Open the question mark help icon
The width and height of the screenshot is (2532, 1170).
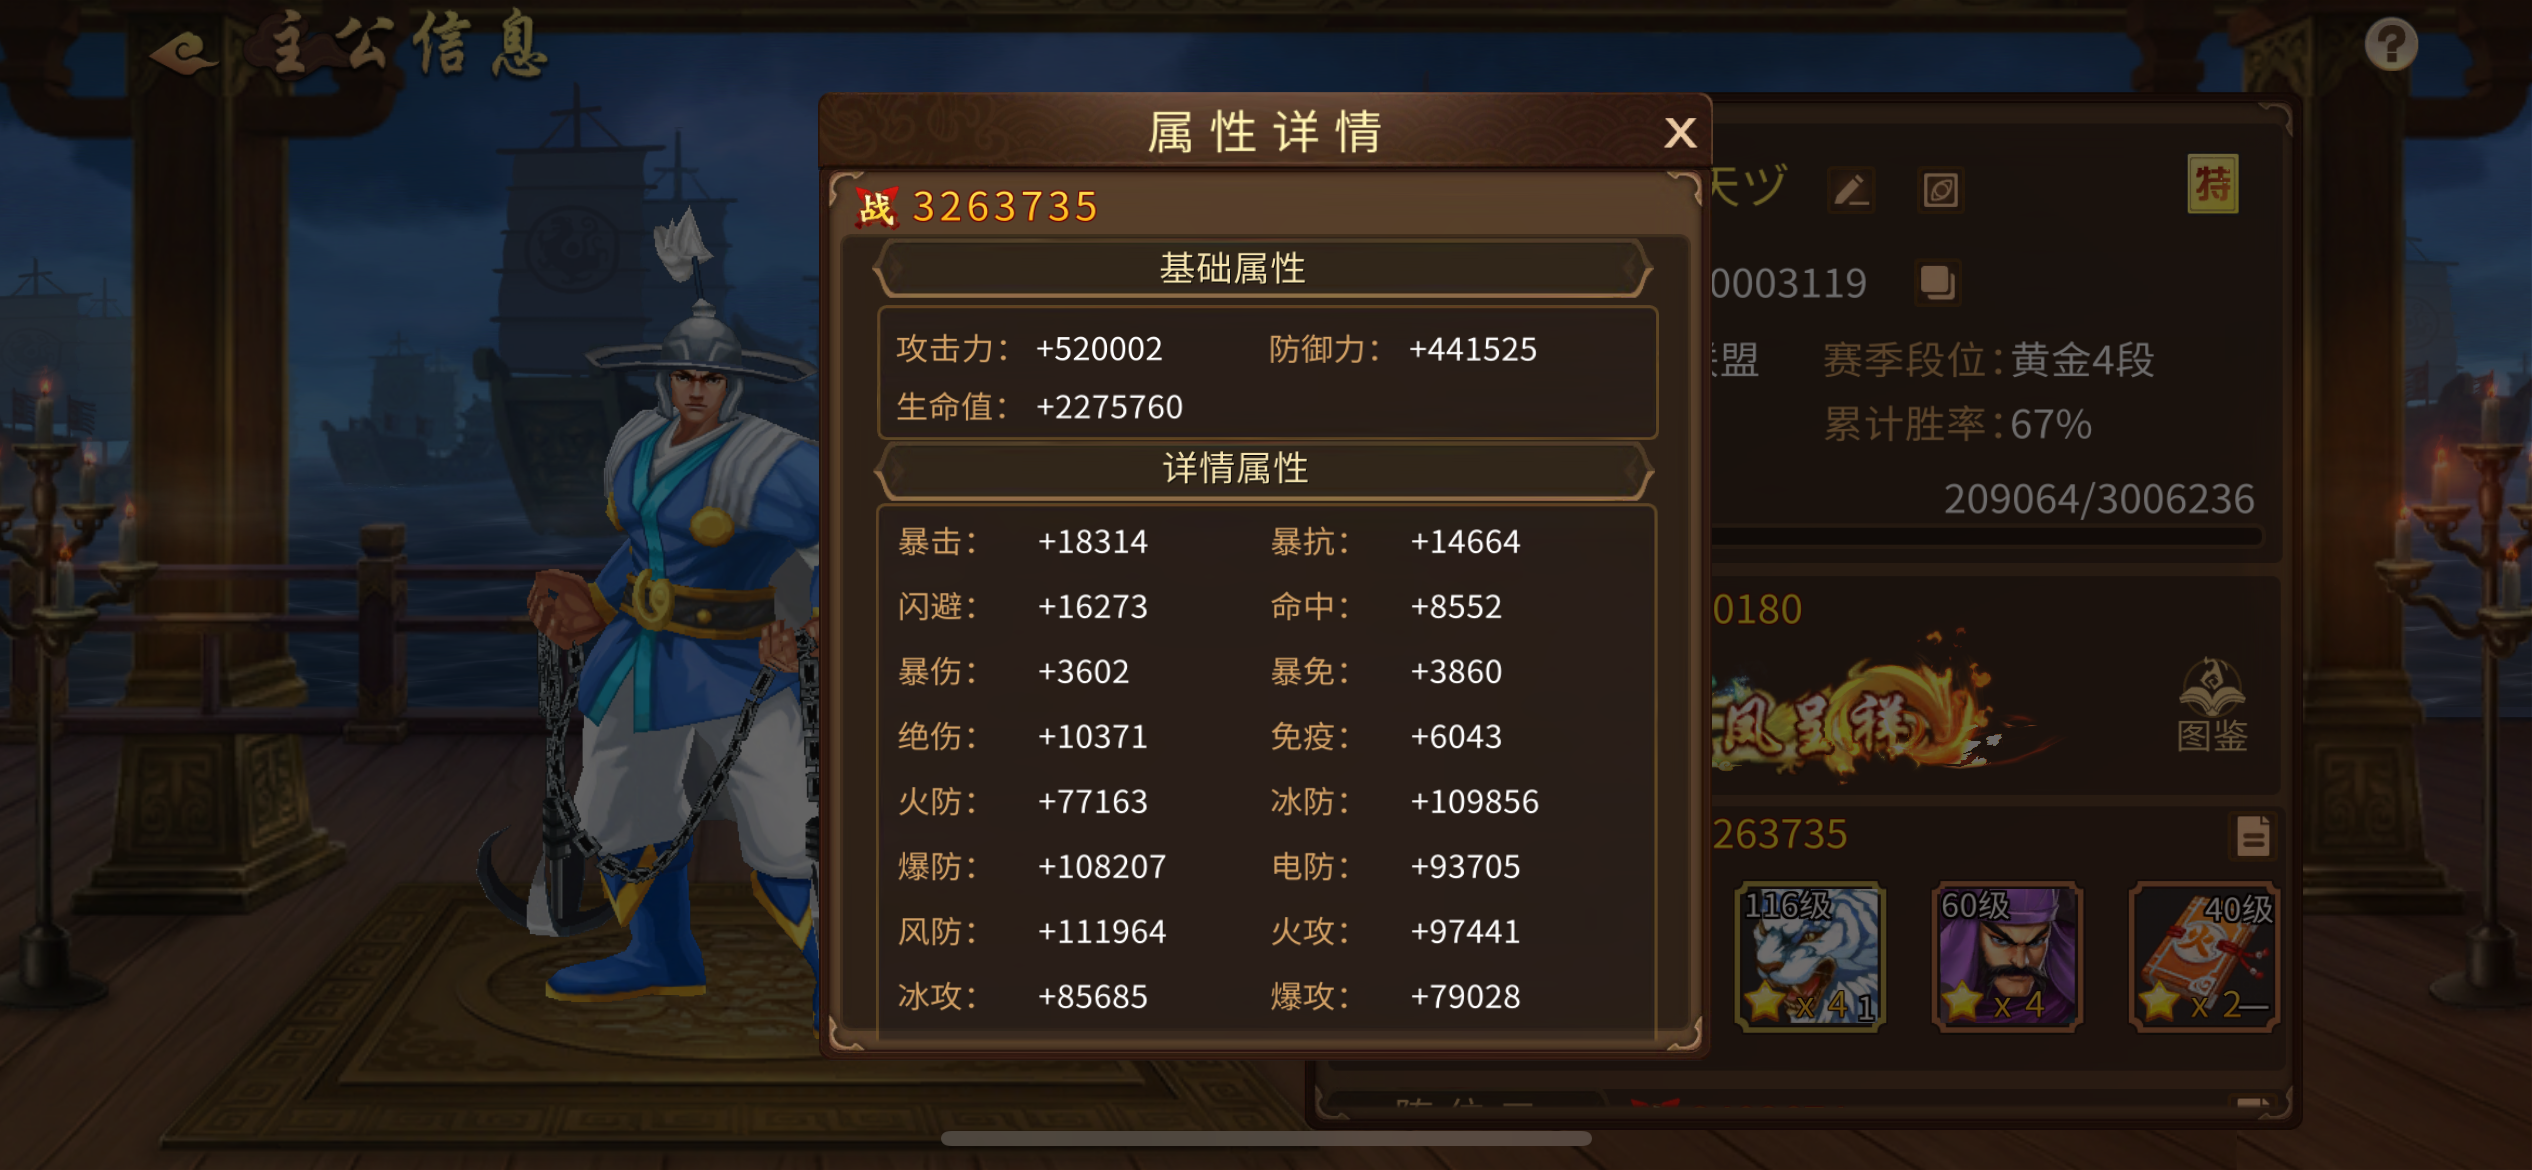pos(2391,44)
